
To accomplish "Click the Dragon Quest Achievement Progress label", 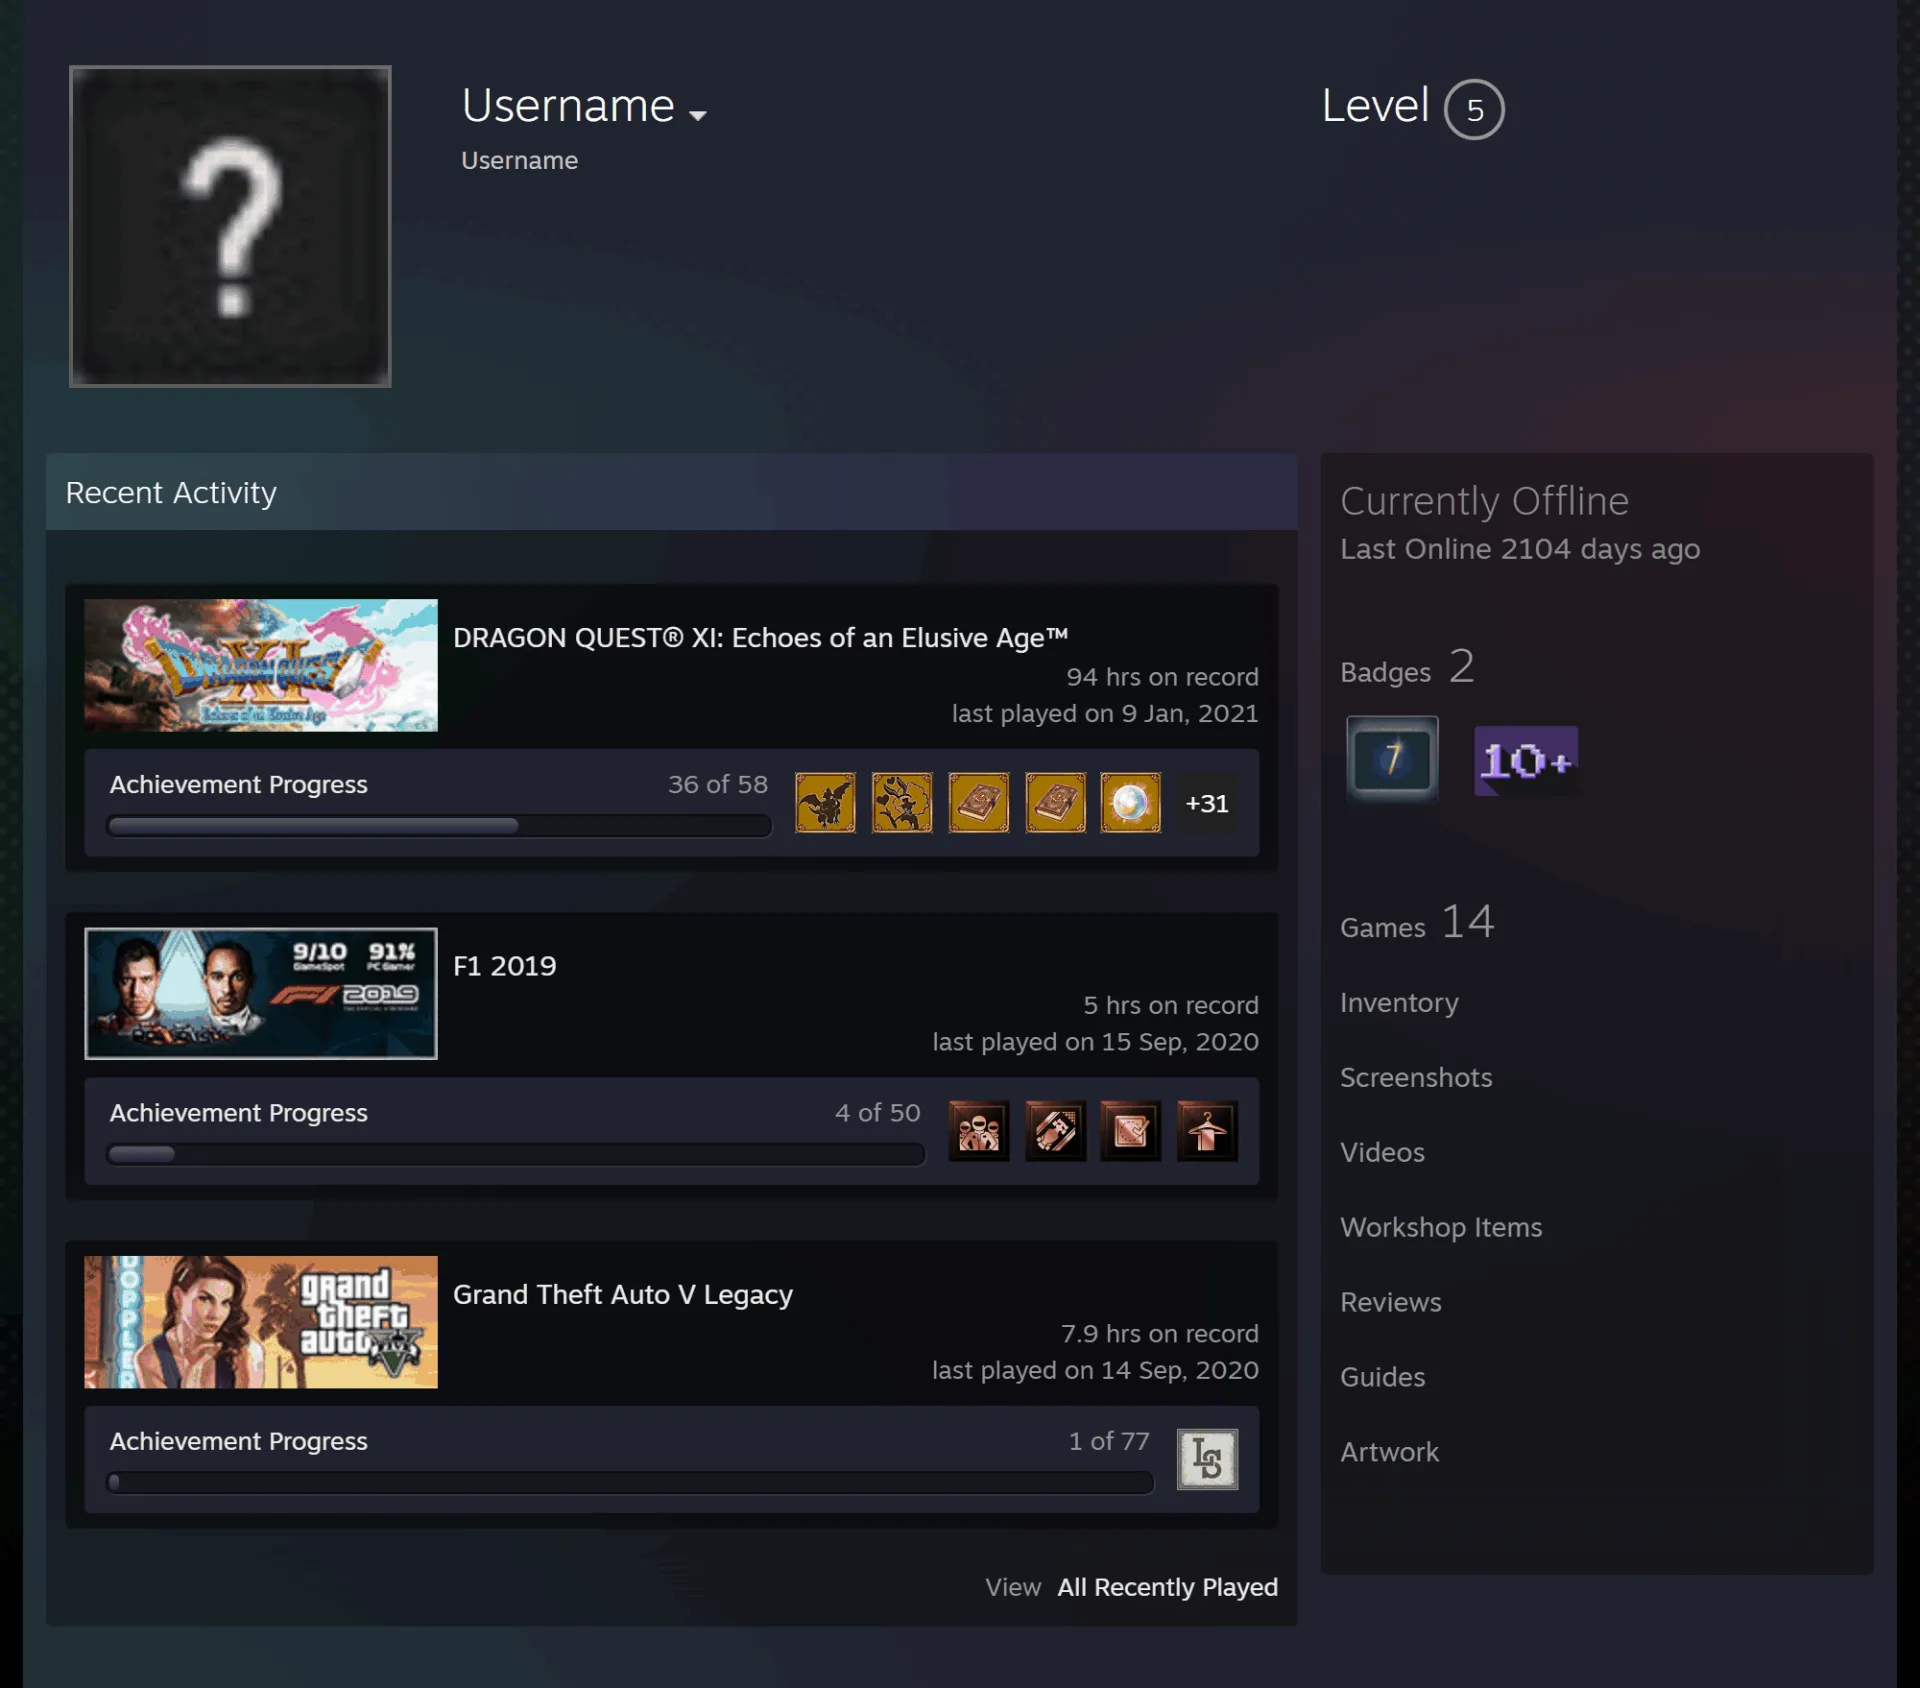I will point(238,784).
